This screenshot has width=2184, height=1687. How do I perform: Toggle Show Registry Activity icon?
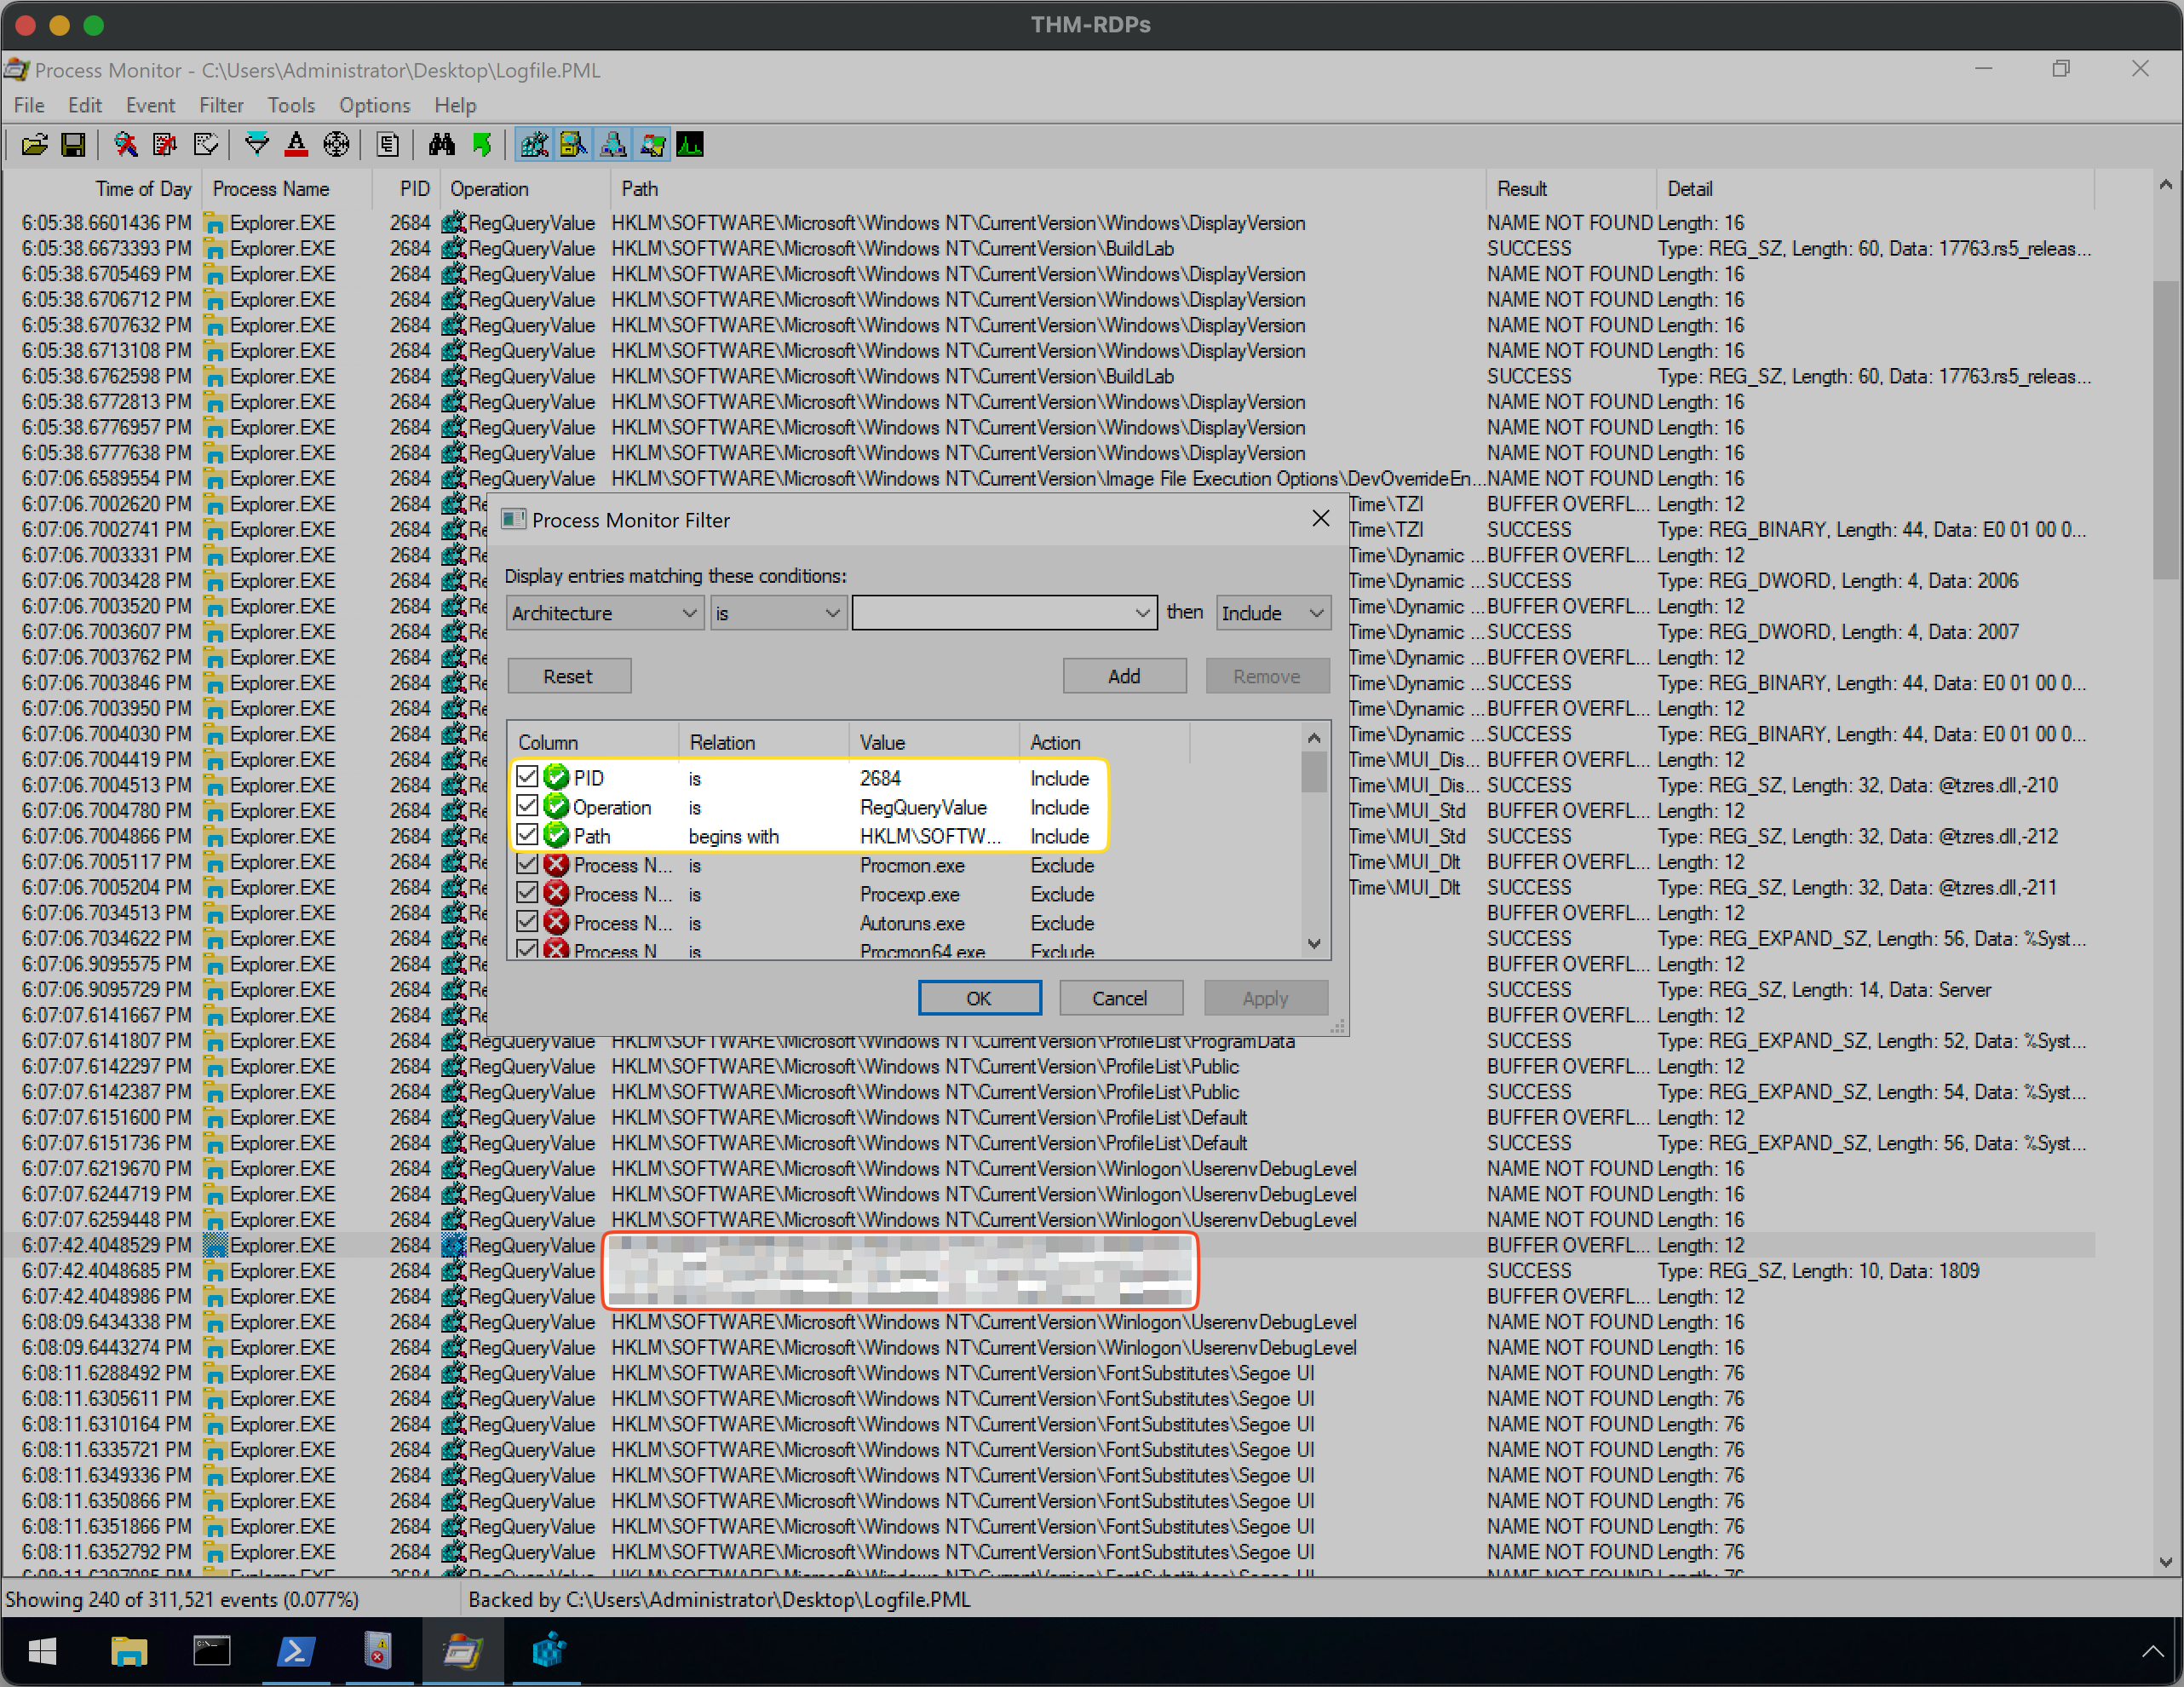(x=534, y=145)
